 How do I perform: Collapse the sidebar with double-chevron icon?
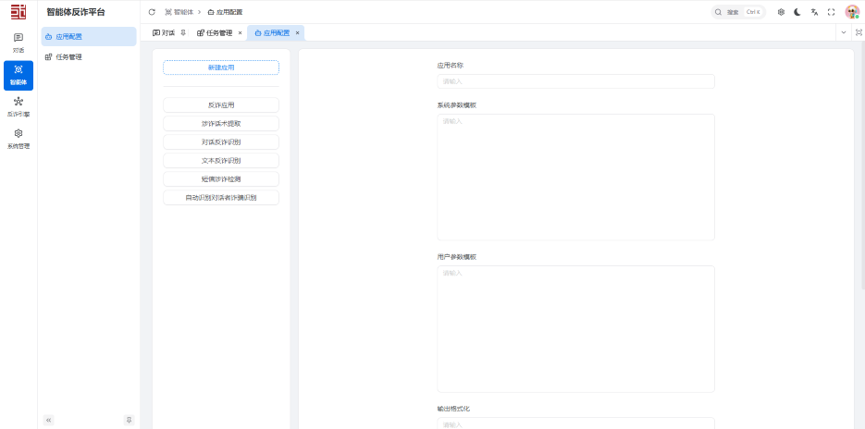click(49, 420)
